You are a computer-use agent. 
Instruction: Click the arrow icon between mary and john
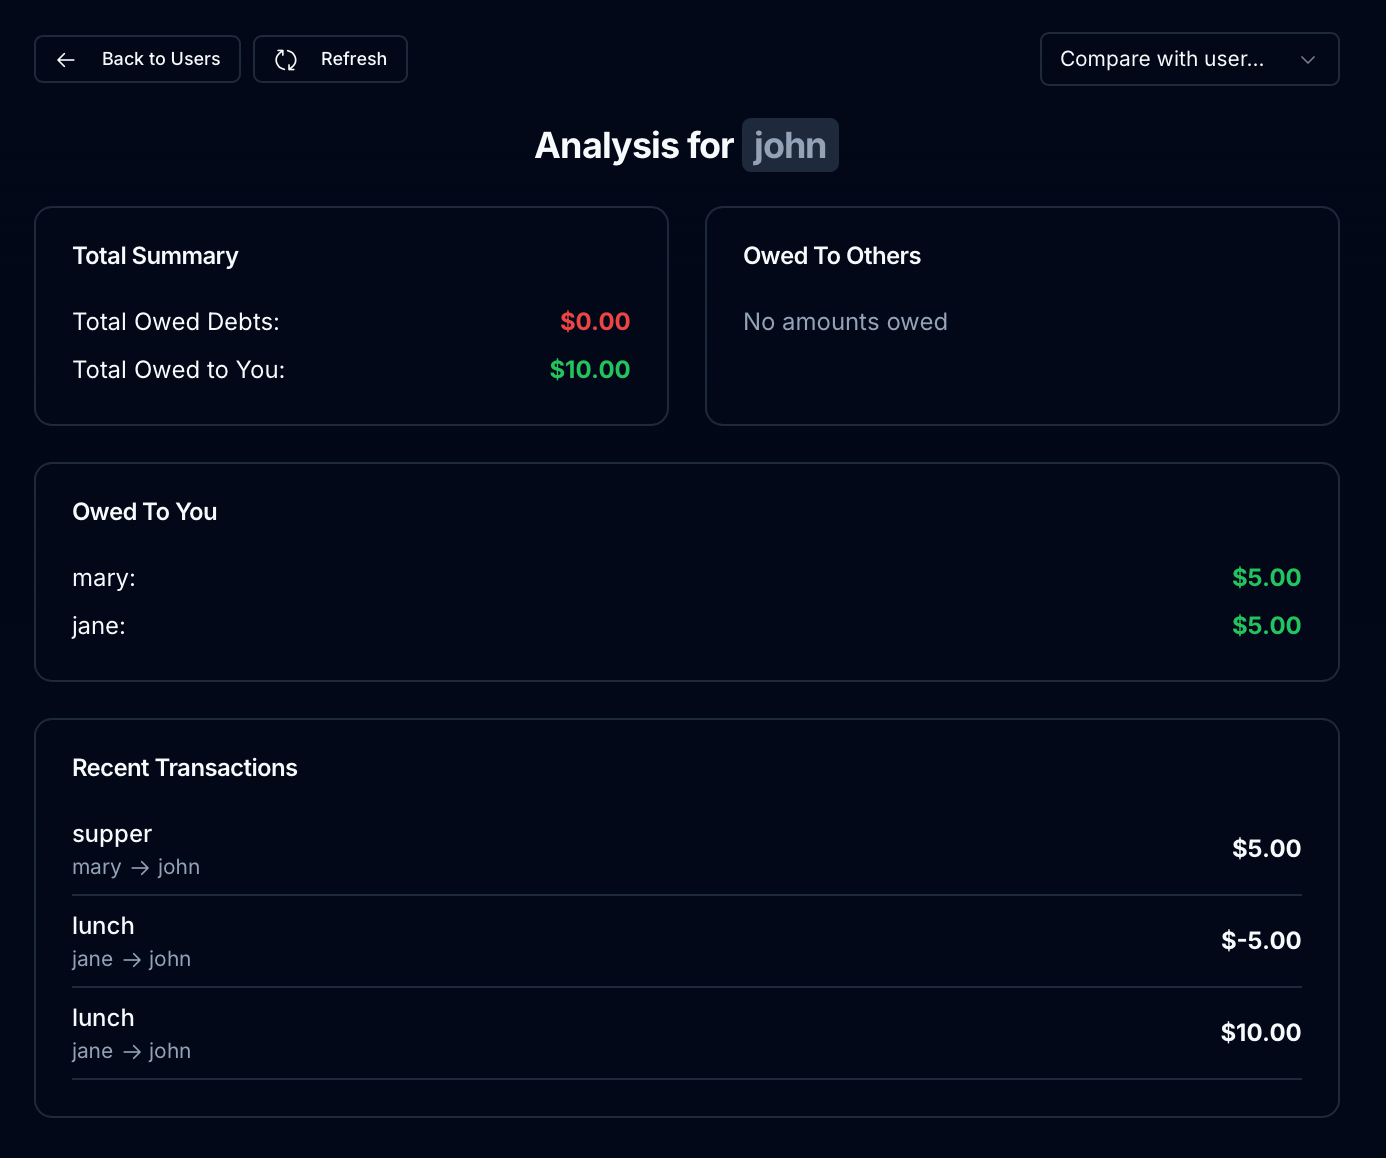click(x=140, y=868)
